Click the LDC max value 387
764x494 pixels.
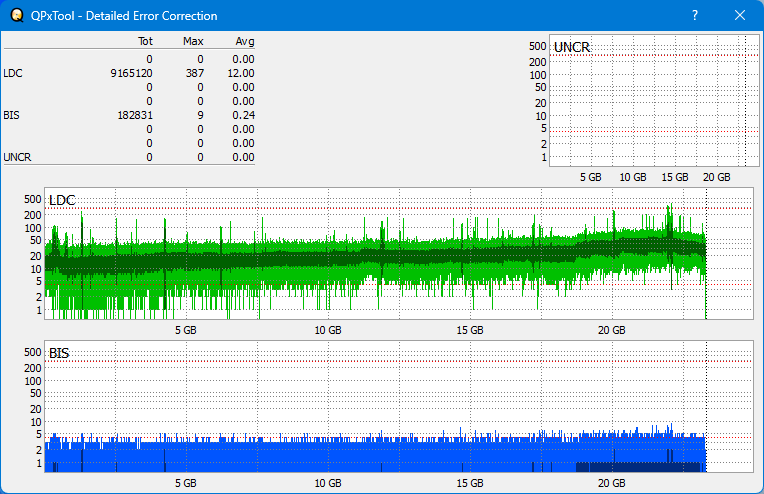[195, 73]
